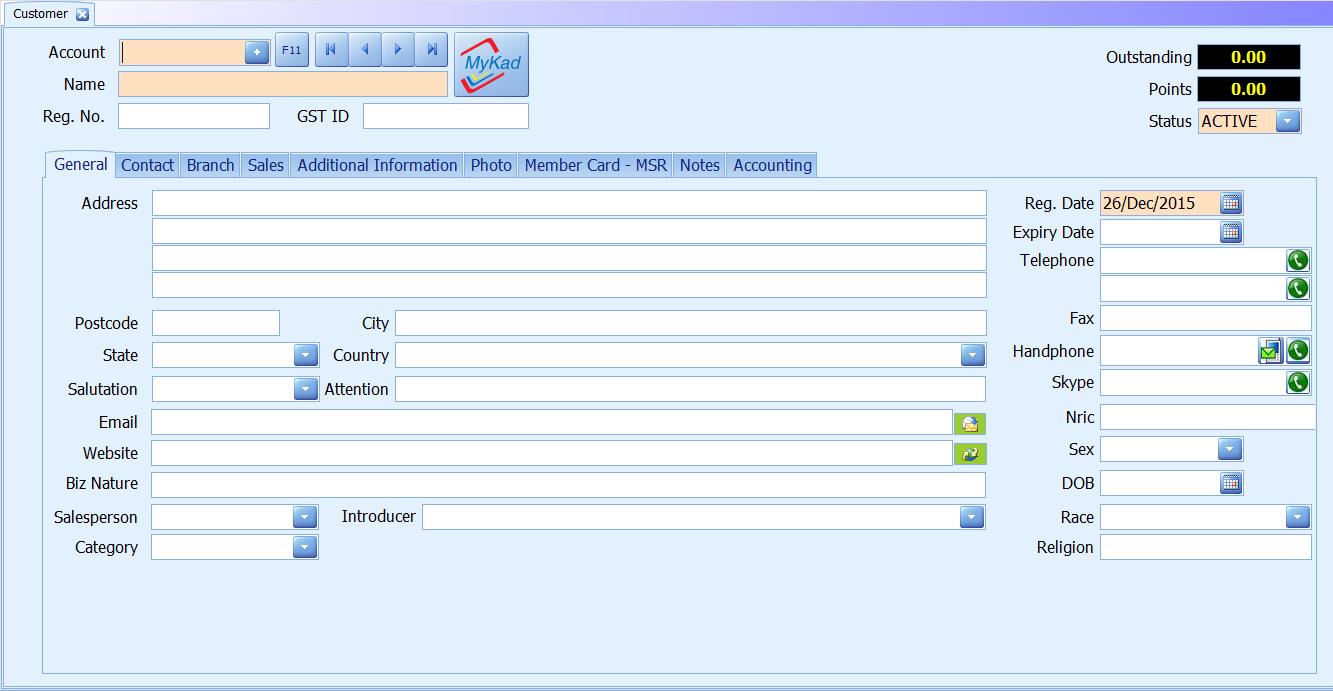1333x691 pixels.
Task: Open Expiry Date calendar picker
Action: [x=1231, y=232]
